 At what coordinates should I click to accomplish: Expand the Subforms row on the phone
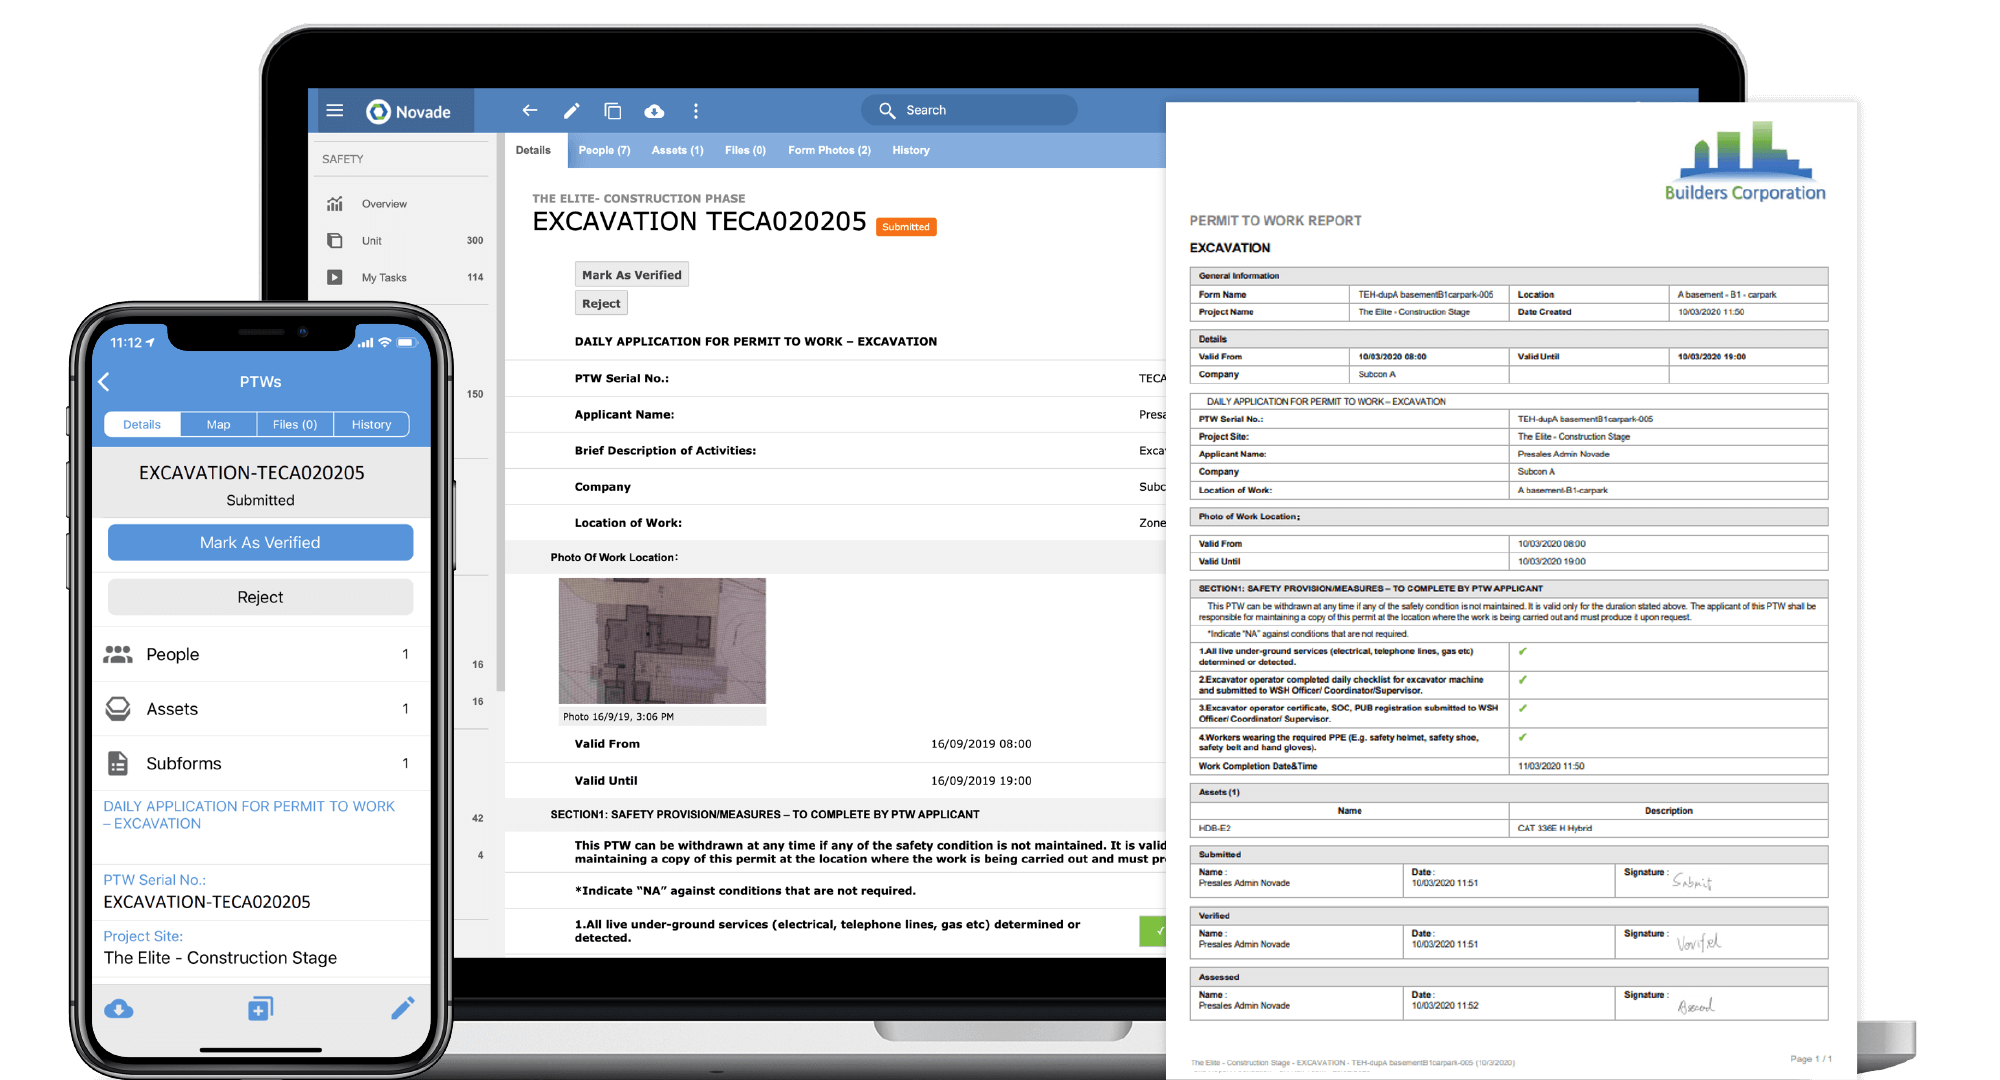pos(259,762)
